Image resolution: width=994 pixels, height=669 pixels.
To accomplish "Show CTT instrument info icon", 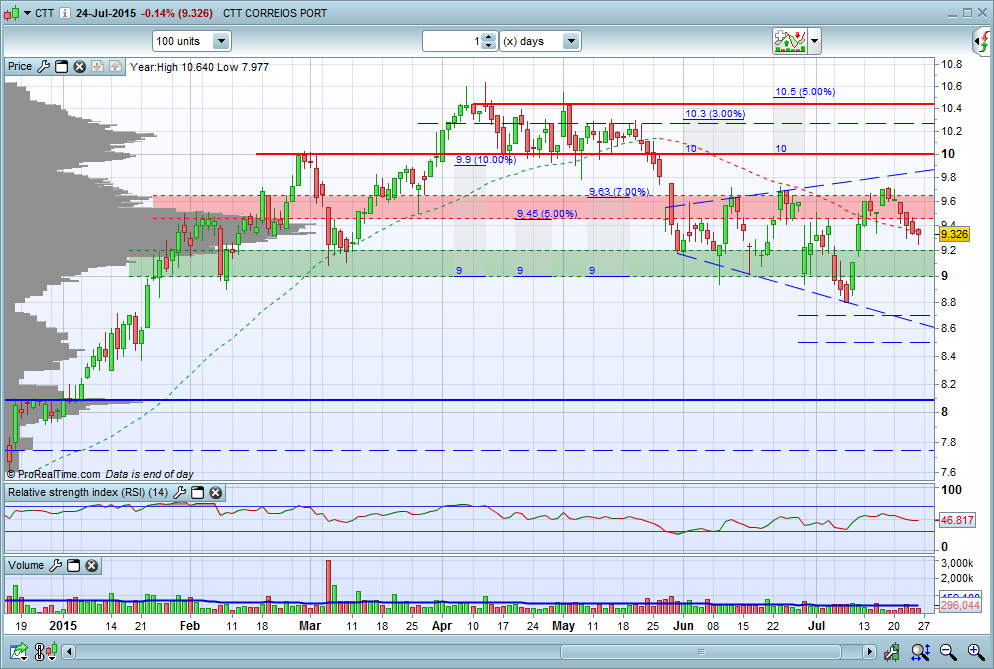I will click(65, 13).
